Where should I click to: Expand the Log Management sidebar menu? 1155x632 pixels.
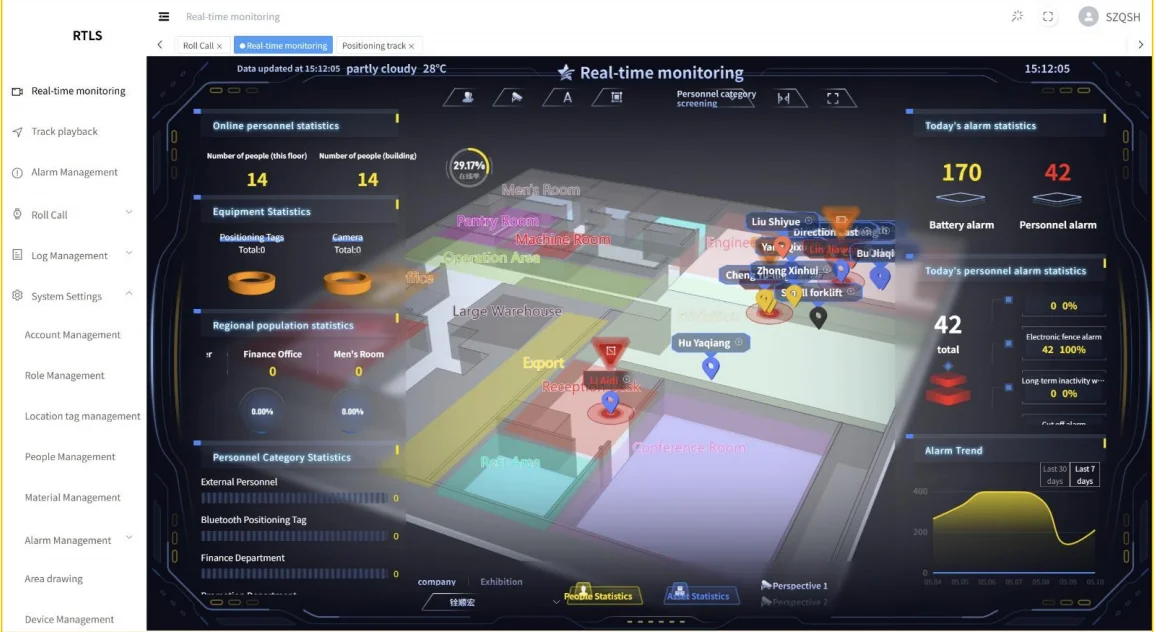tap(129, 253)
